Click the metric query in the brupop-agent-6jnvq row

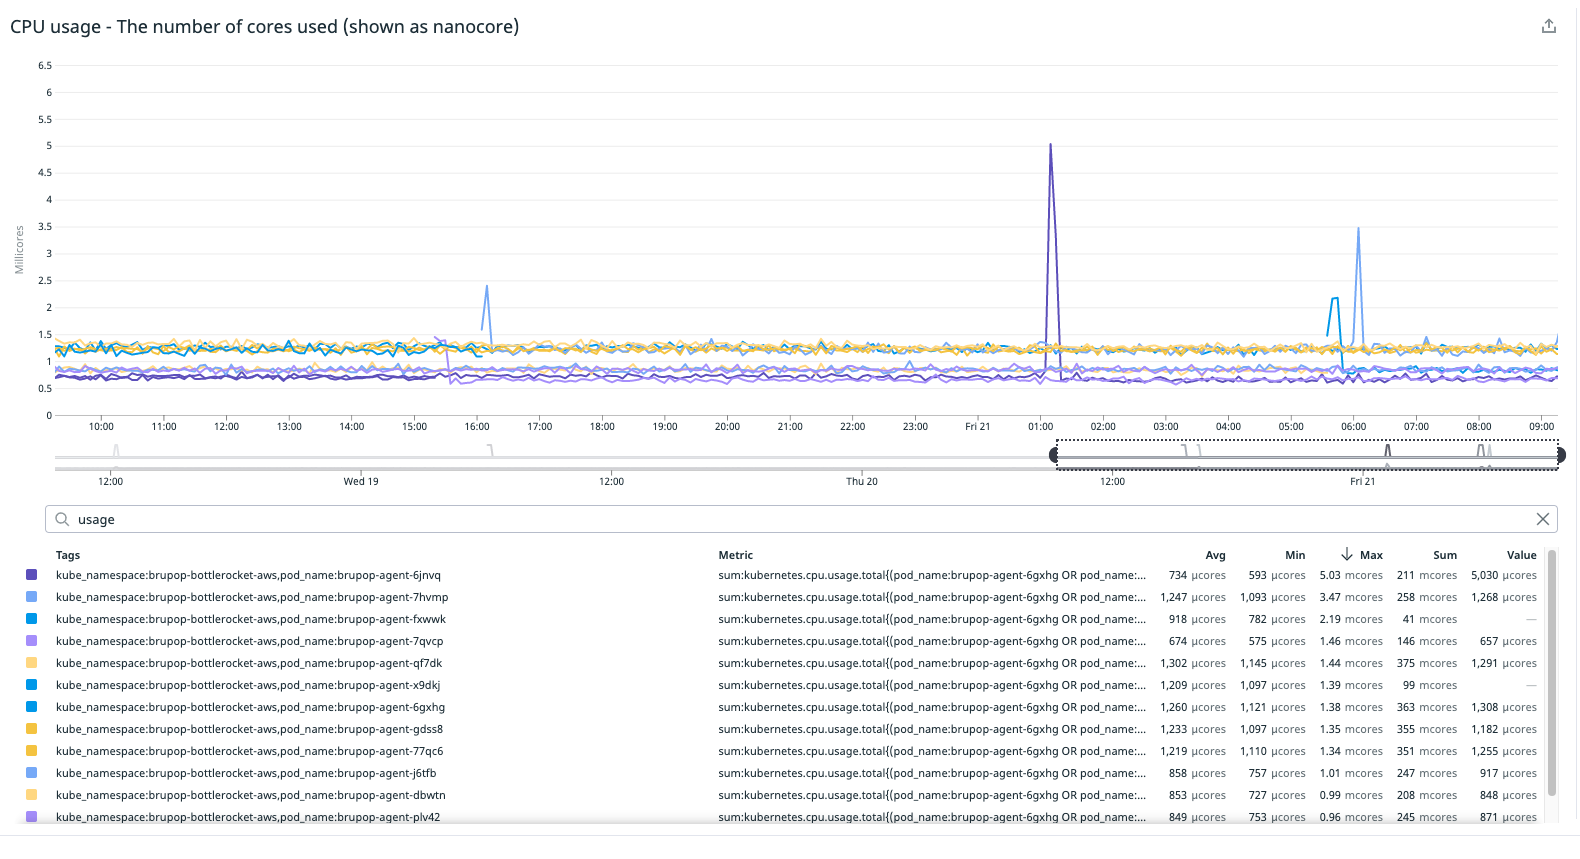pyautogui.click(x=932, y=575)
